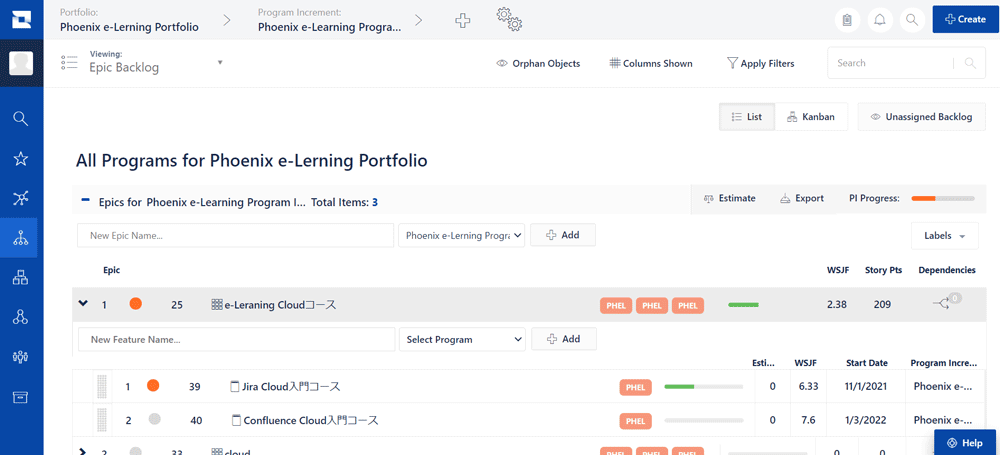Click grey status dot of Confluence Cloud feature
The width and height of the screenshot is (1000, 455).
tap(154, 419)
